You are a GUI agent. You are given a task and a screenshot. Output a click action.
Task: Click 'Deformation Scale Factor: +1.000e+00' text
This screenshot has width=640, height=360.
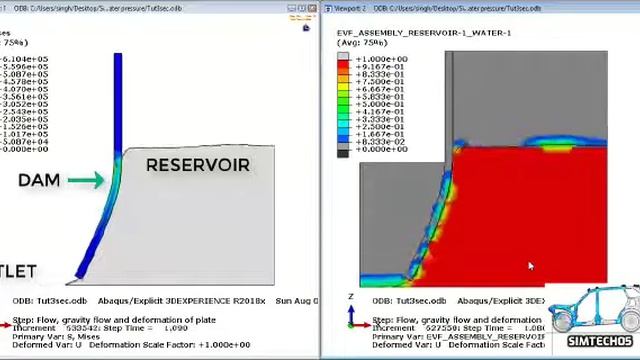tap(169, 345)
